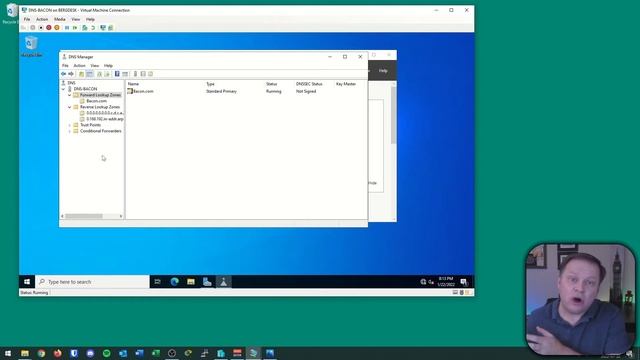
Task: Select Reverse Lookup Zones in the tree
Action: click(x=100, y=107)
